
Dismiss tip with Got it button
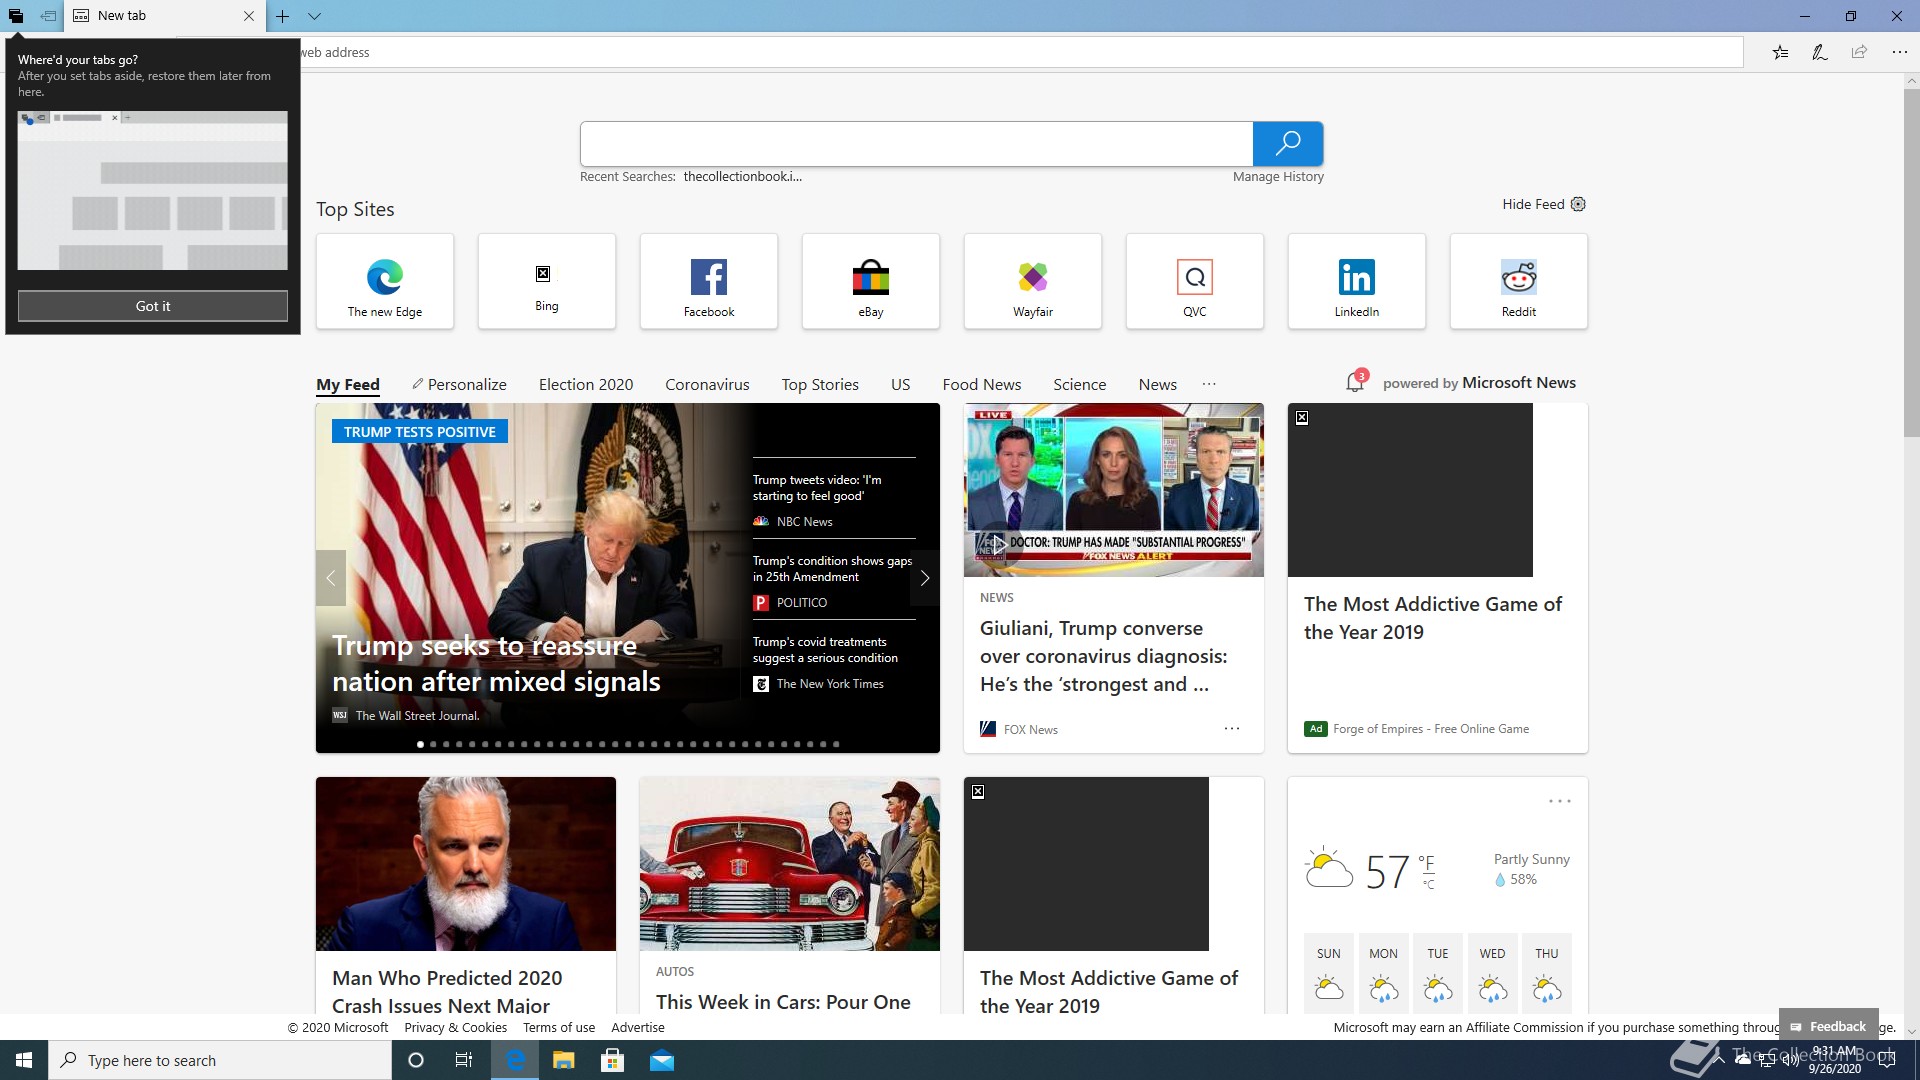coord(153,306)
